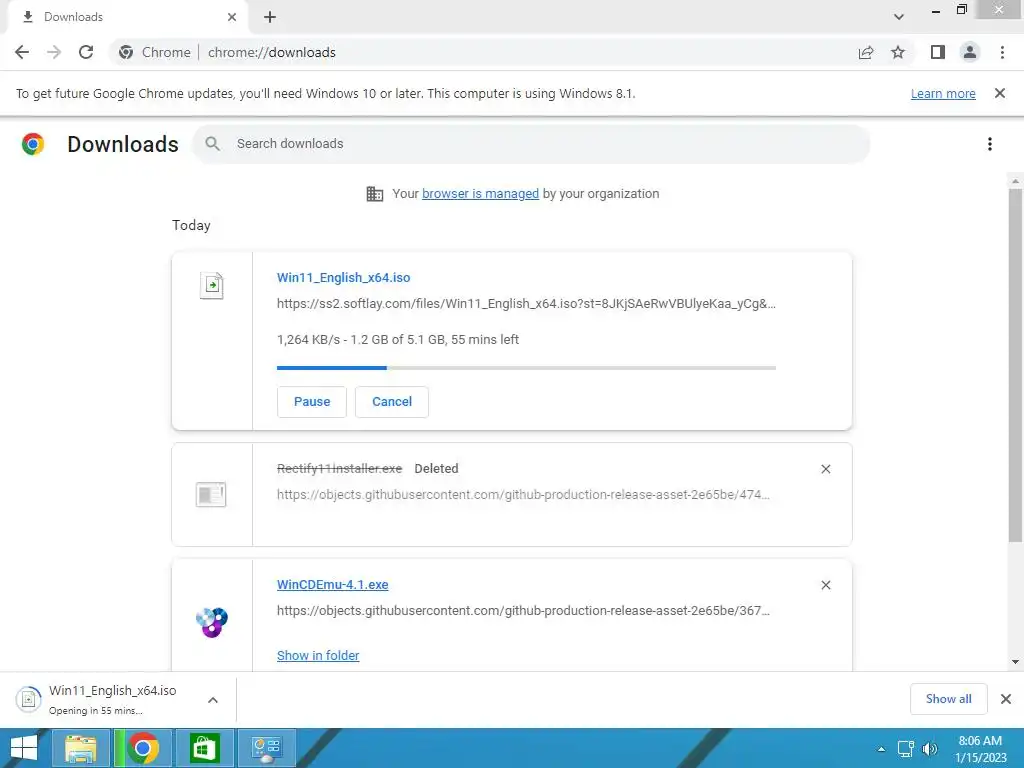Expand options for Win11_English_x64.iso shelf item

213,700
